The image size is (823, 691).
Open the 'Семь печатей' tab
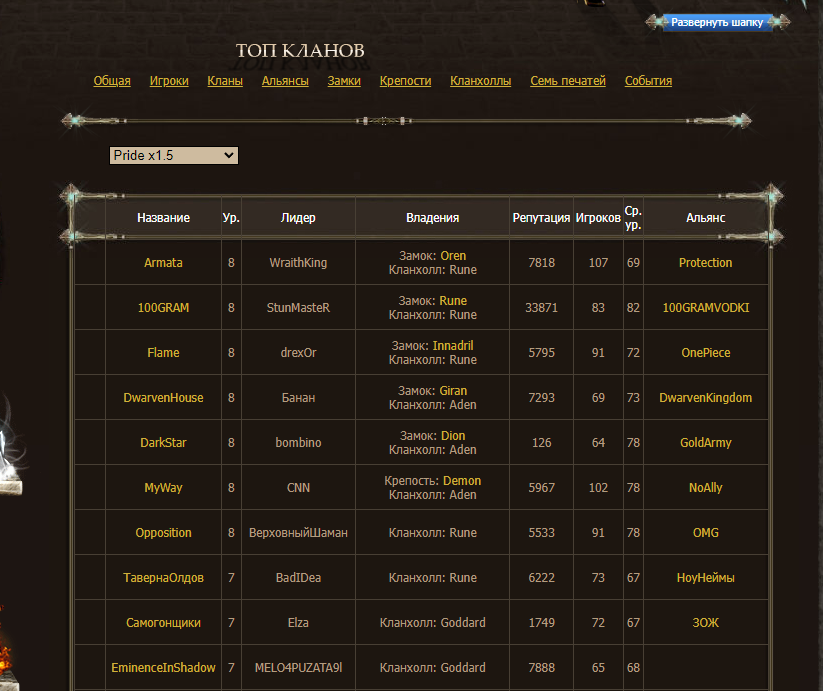point(567,81)
